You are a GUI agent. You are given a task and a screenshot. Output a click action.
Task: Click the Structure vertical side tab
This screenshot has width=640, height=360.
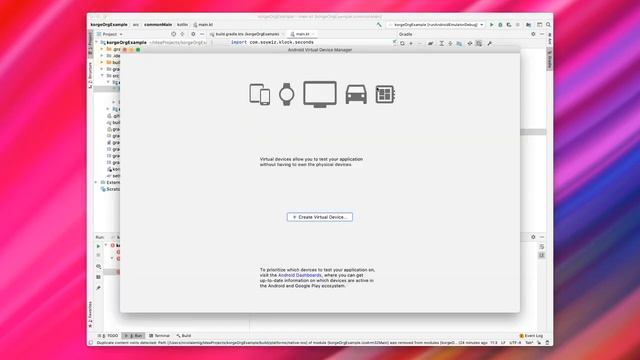(x=90, y=75)
